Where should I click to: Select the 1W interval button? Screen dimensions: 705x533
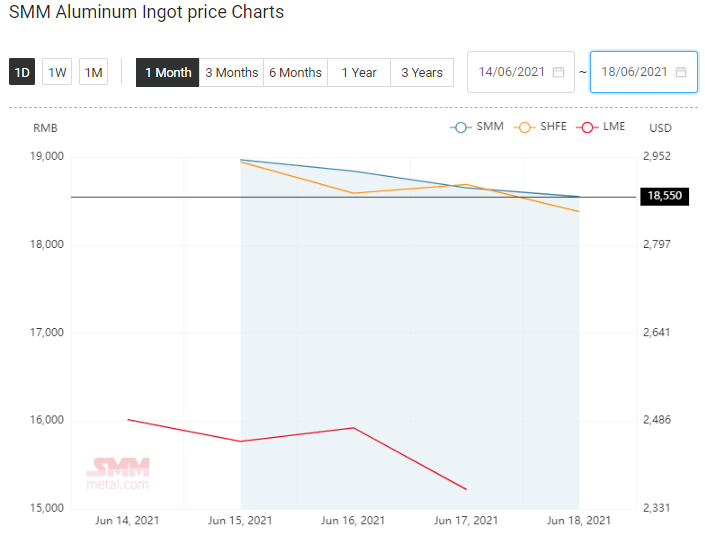(x=57, y=72)
